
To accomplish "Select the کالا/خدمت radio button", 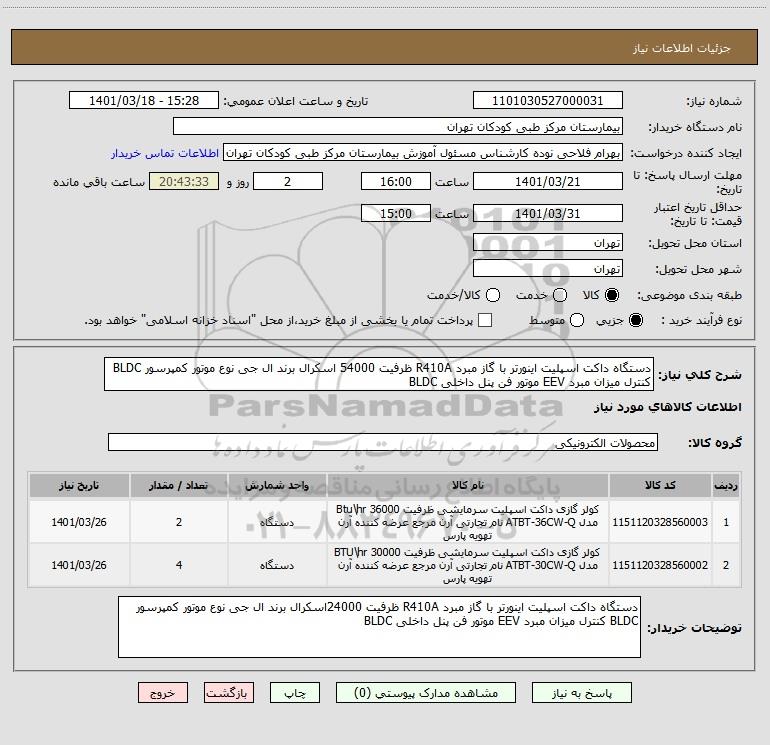I will (x=493, y=295).
